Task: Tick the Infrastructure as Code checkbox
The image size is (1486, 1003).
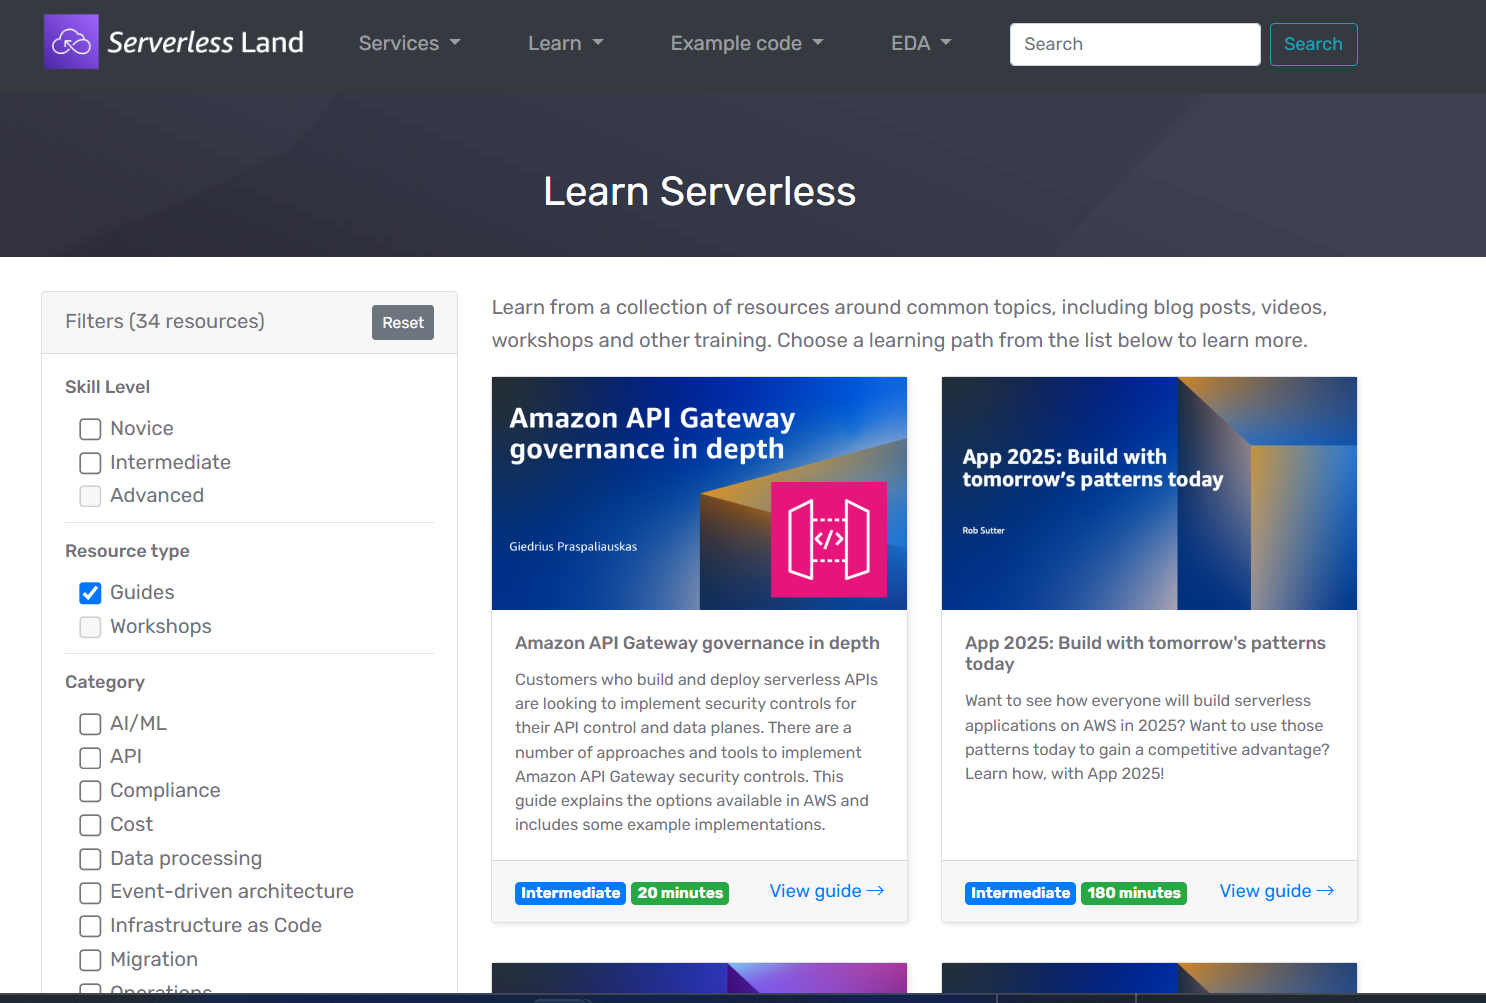Action: [90, 926]
